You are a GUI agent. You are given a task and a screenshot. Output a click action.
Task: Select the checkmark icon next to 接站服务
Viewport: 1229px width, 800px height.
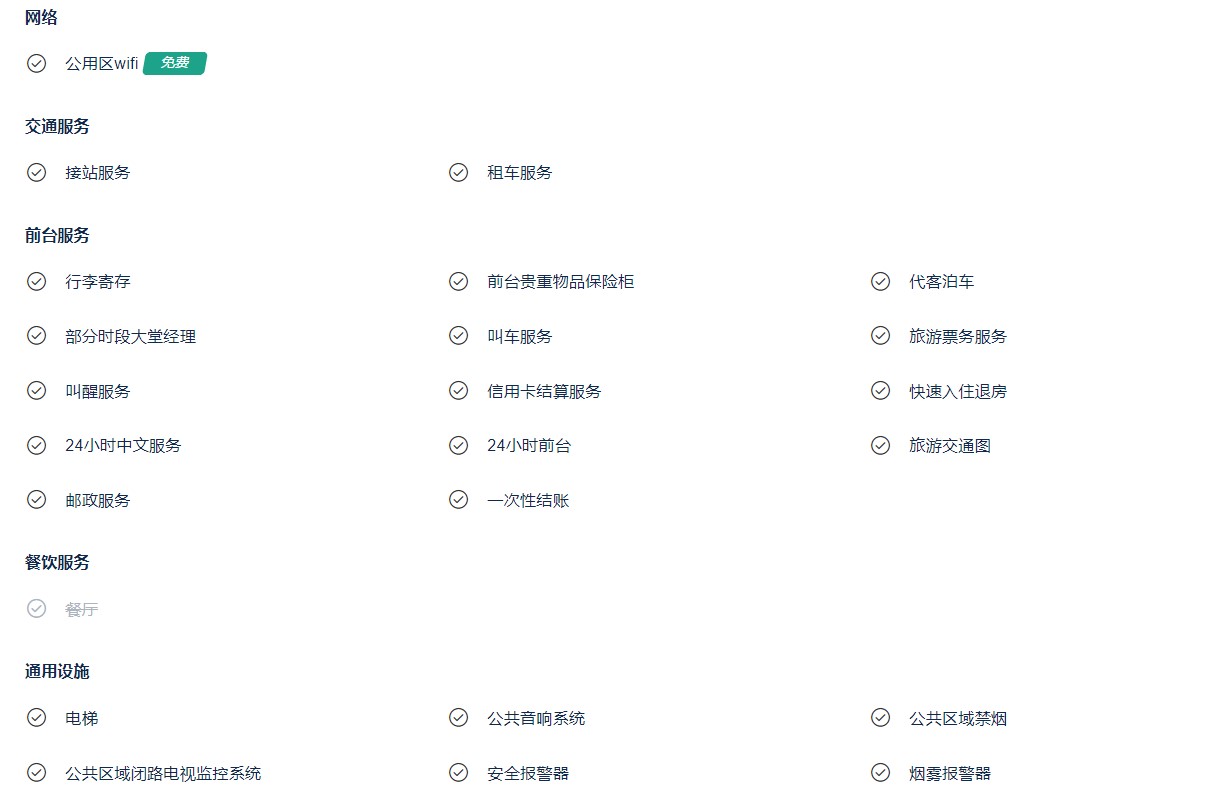pyautogui.click(x=36, y=172)
